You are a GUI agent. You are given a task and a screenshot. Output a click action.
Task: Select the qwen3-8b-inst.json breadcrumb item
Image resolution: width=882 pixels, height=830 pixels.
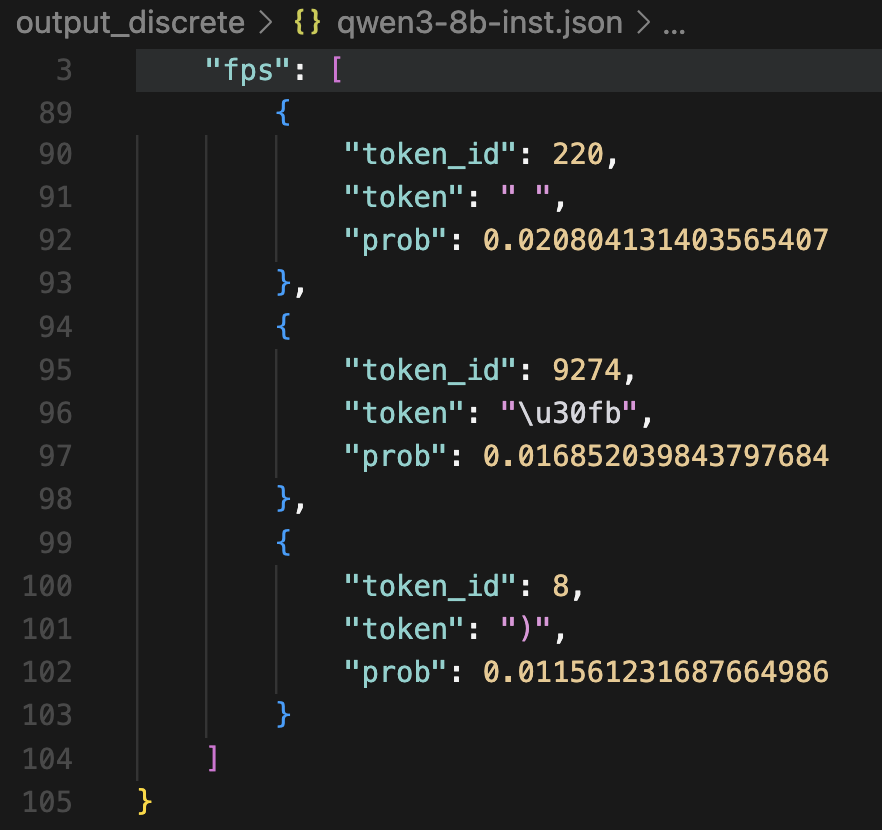[x=479, y=23]
